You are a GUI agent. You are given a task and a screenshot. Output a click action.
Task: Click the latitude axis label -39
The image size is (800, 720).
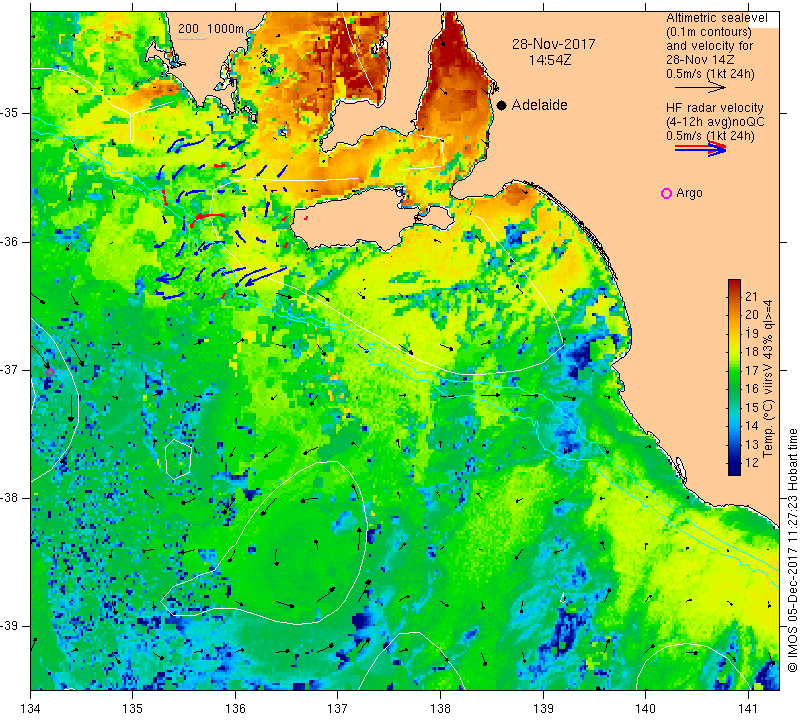(x=9, y=626)
